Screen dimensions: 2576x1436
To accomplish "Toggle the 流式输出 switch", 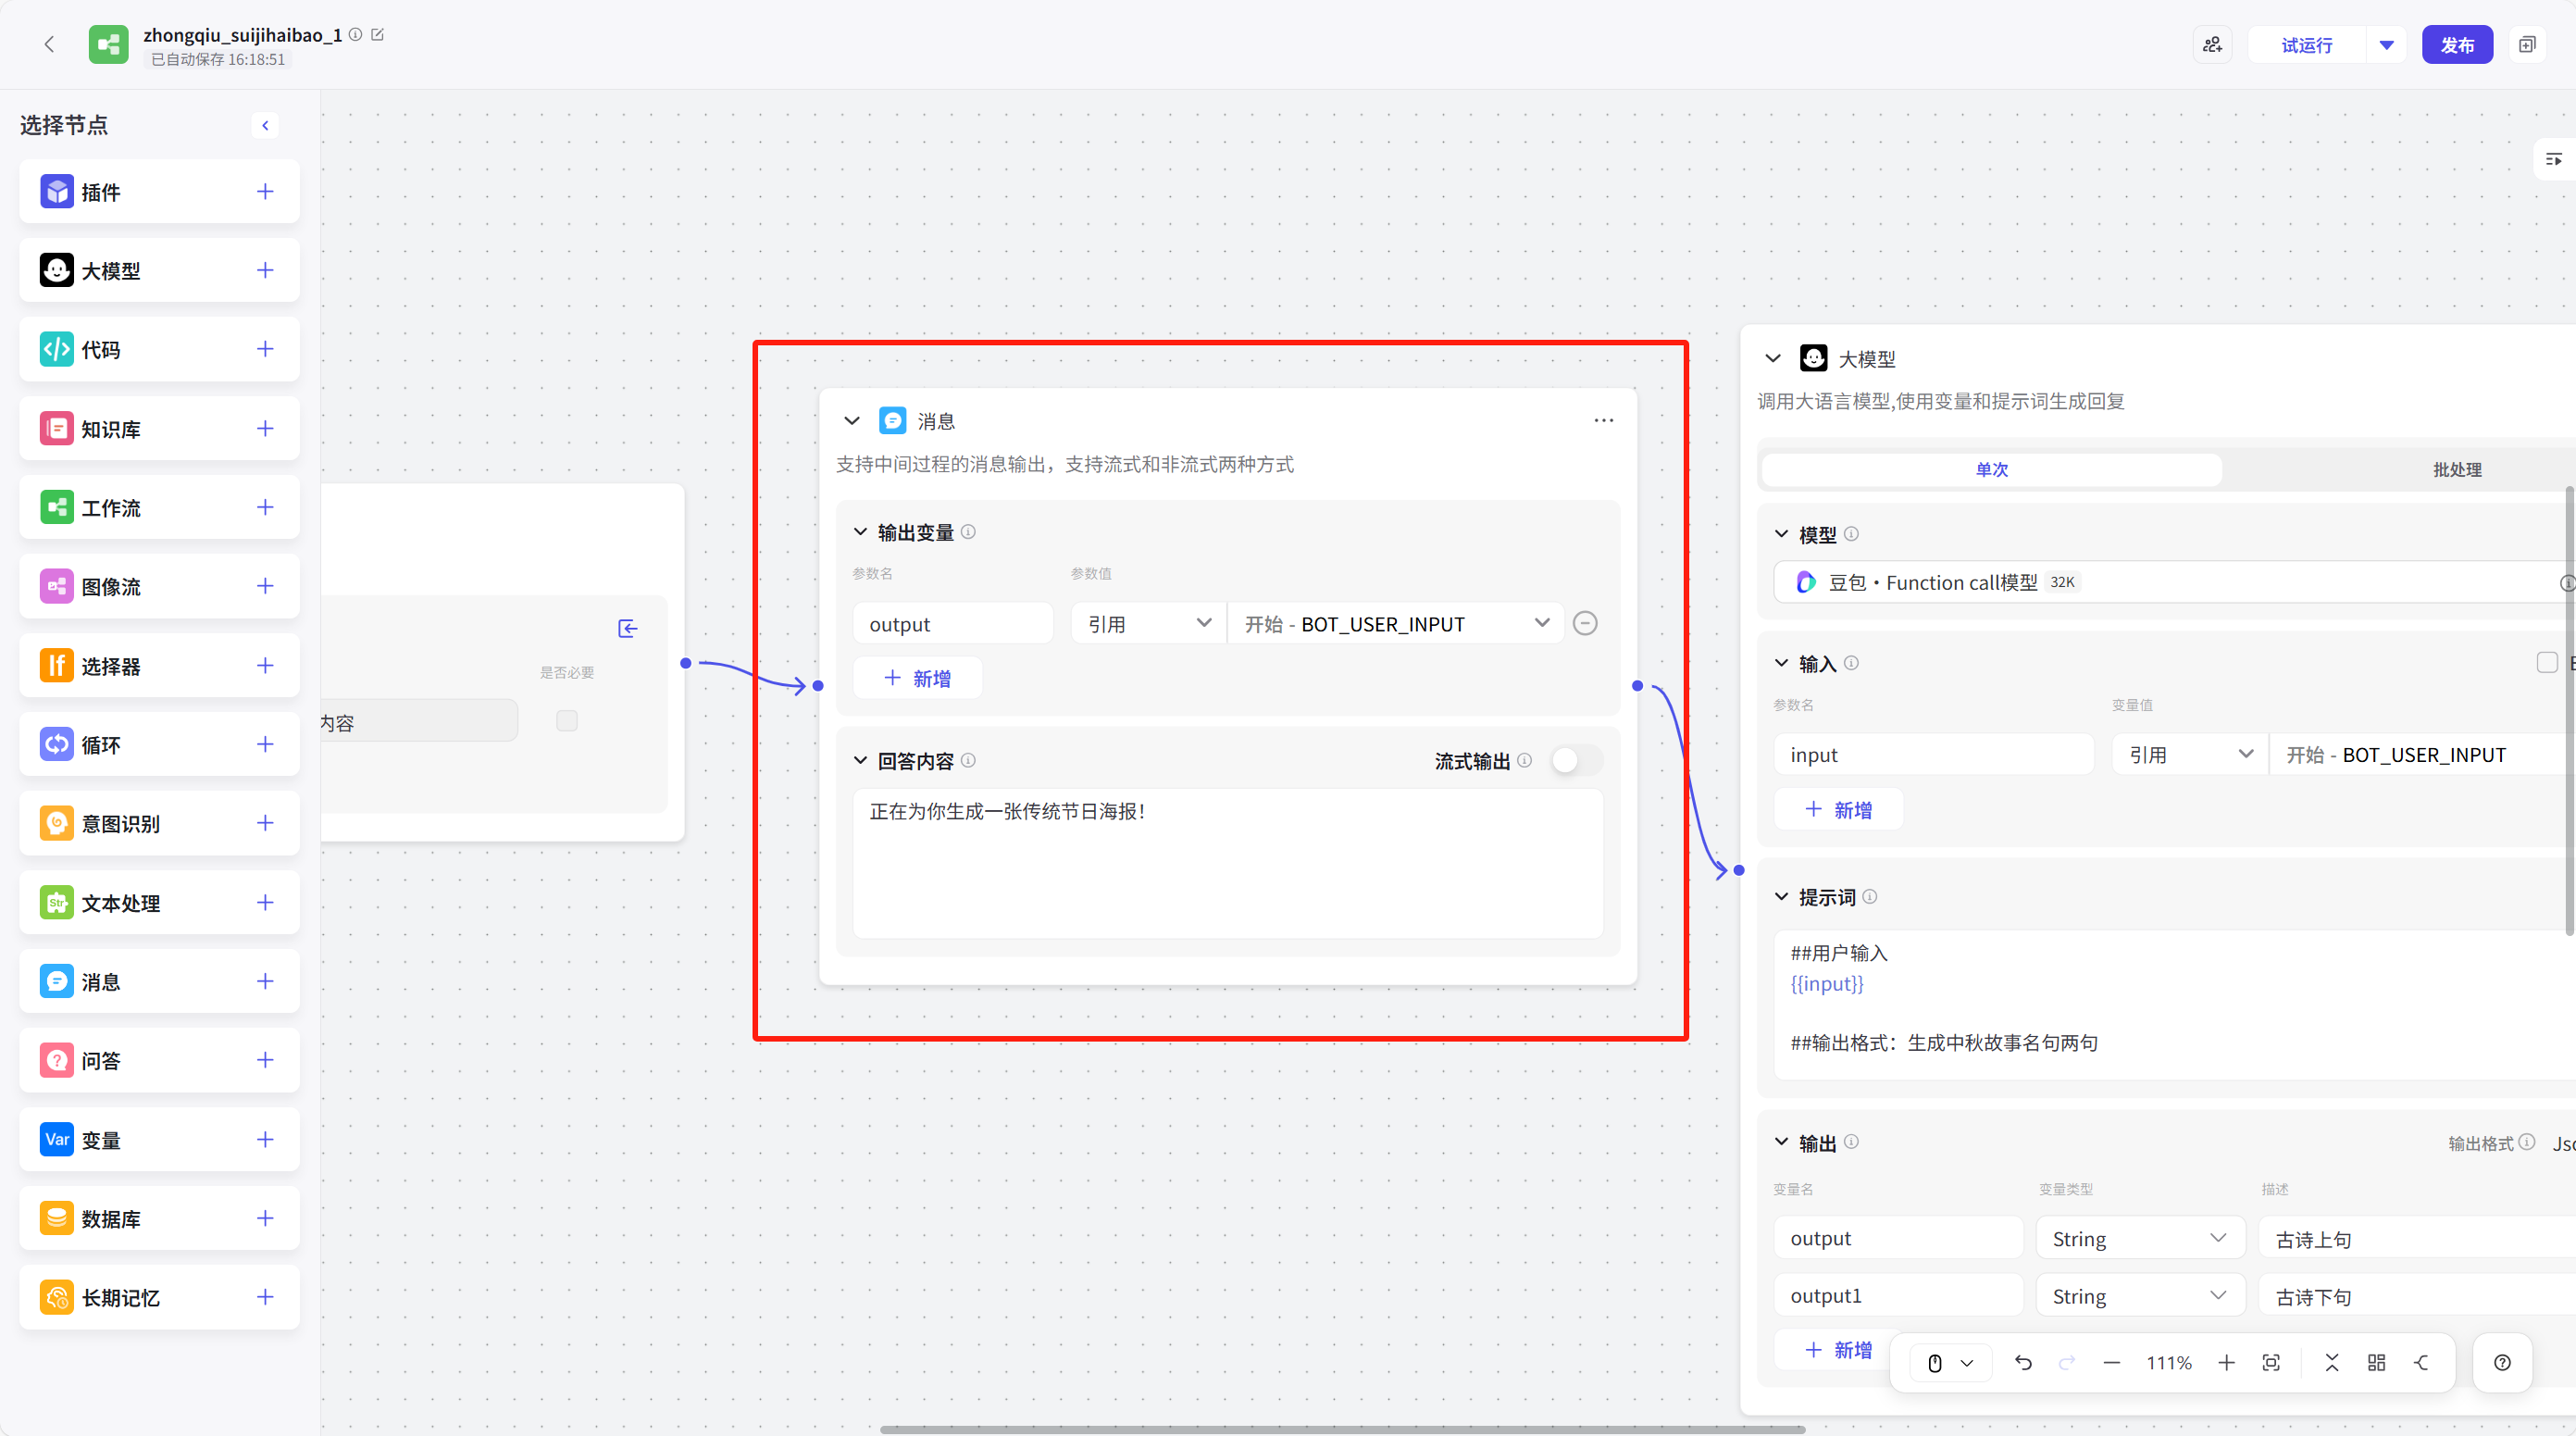I will tap(1577, 761).
